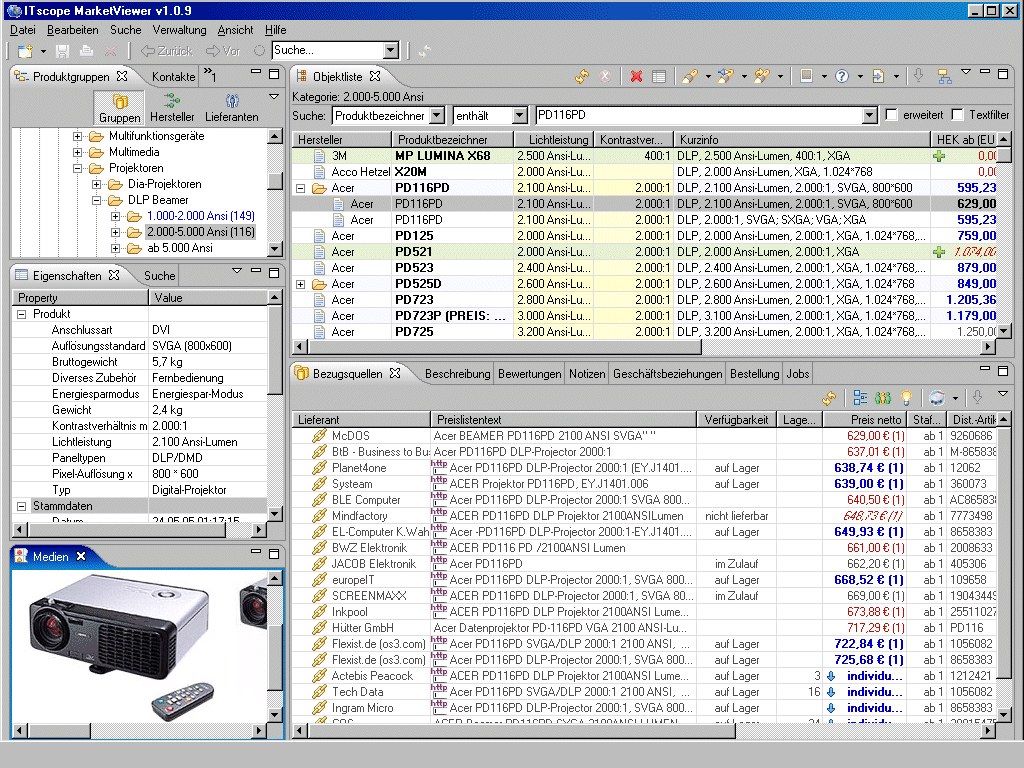Collapse the Stammdaten property section
This screenshot has height=768, width=1024.
pyautogui.click(x=22, y=506)
